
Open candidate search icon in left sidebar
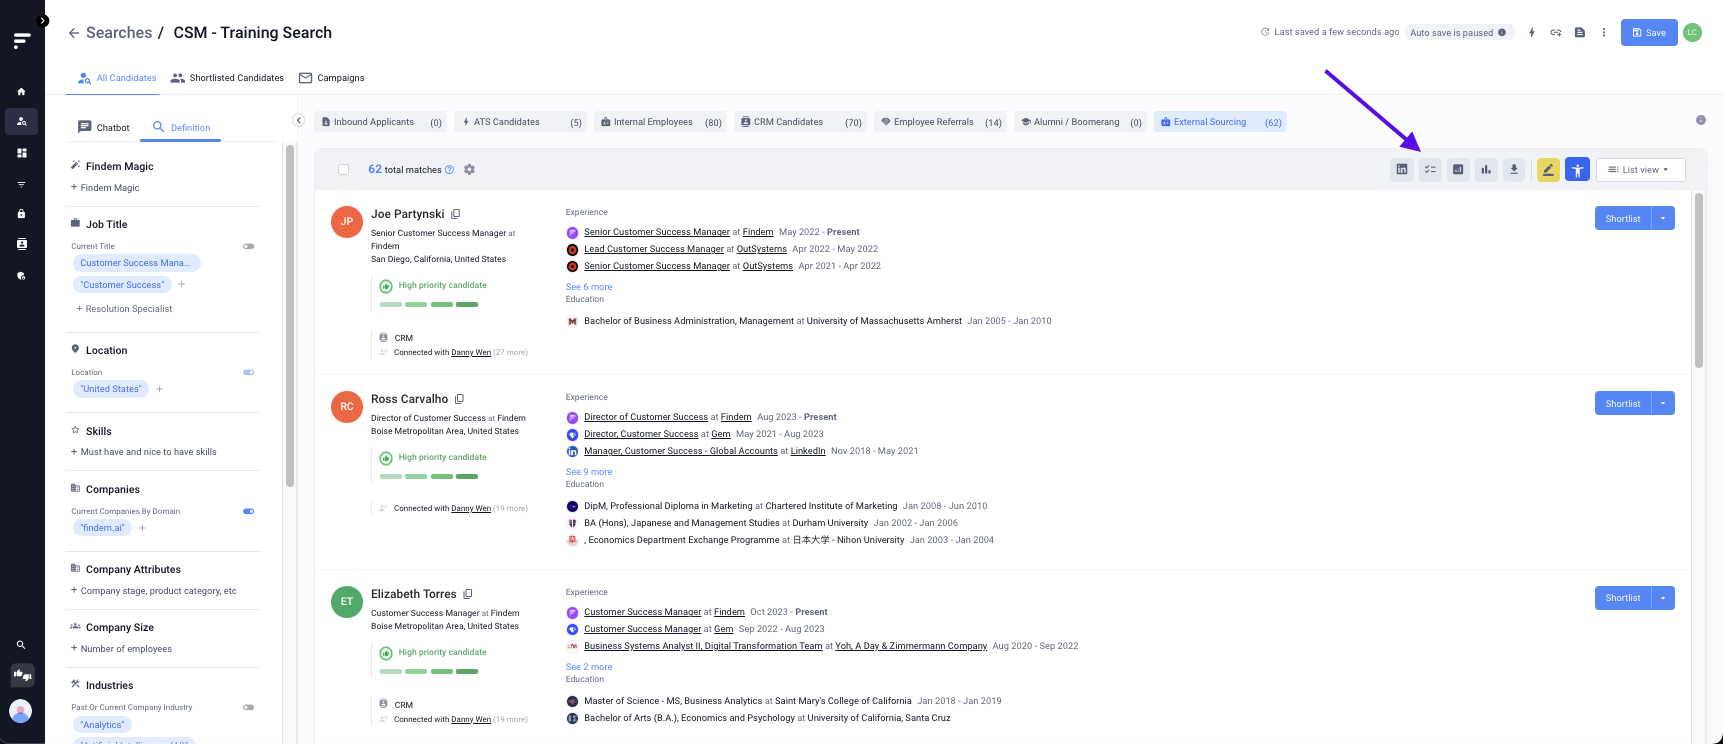[22, 121]
